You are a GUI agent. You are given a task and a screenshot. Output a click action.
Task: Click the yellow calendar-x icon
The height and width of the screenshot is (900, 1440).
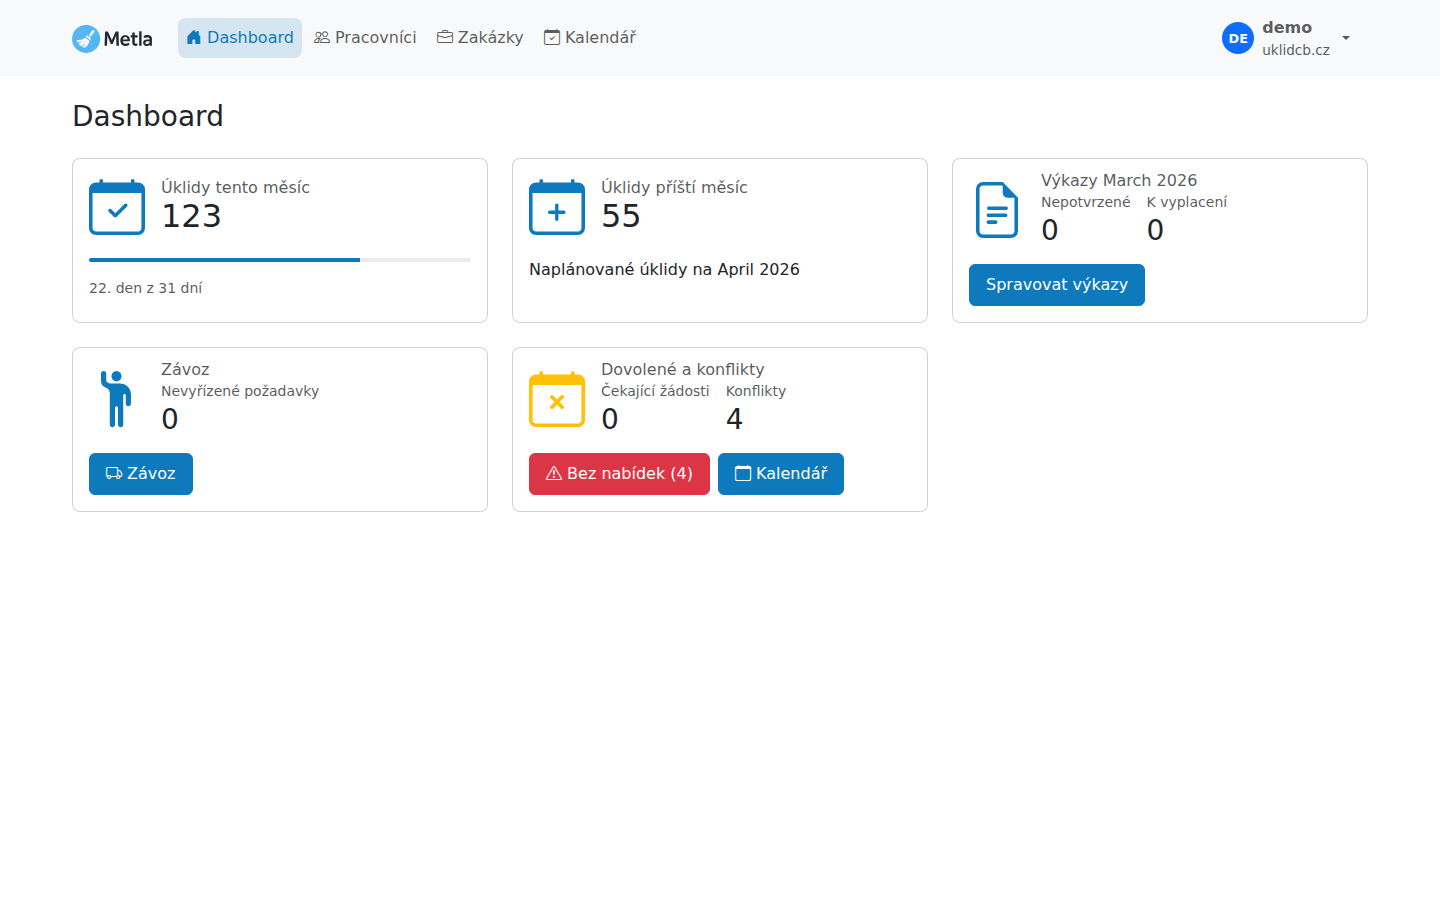(x=557, y=399)
